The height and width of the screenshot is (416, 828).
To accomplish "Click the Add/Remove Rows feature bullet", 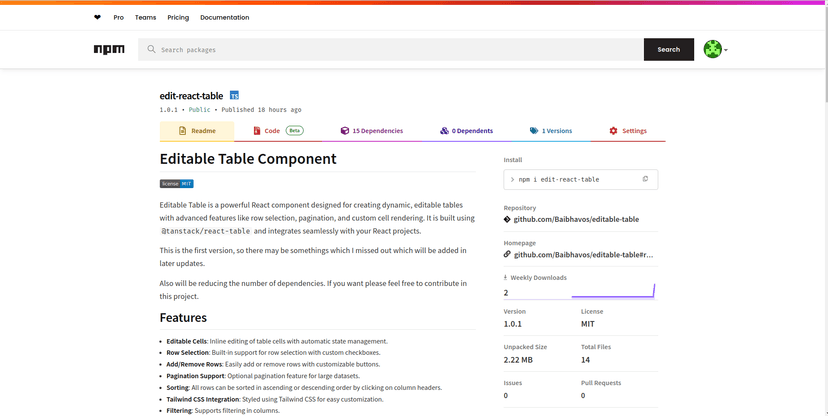I will coord(274,364).
